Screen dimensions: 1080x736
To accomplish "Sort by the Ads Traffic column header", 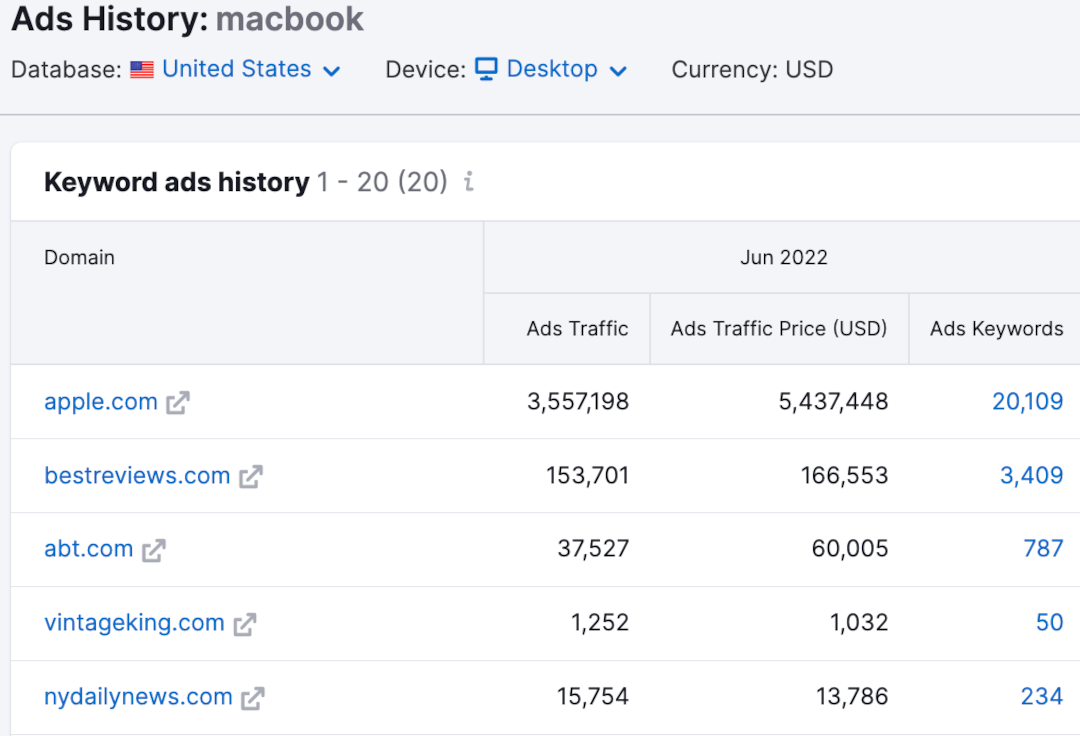I will click(578, 328).
